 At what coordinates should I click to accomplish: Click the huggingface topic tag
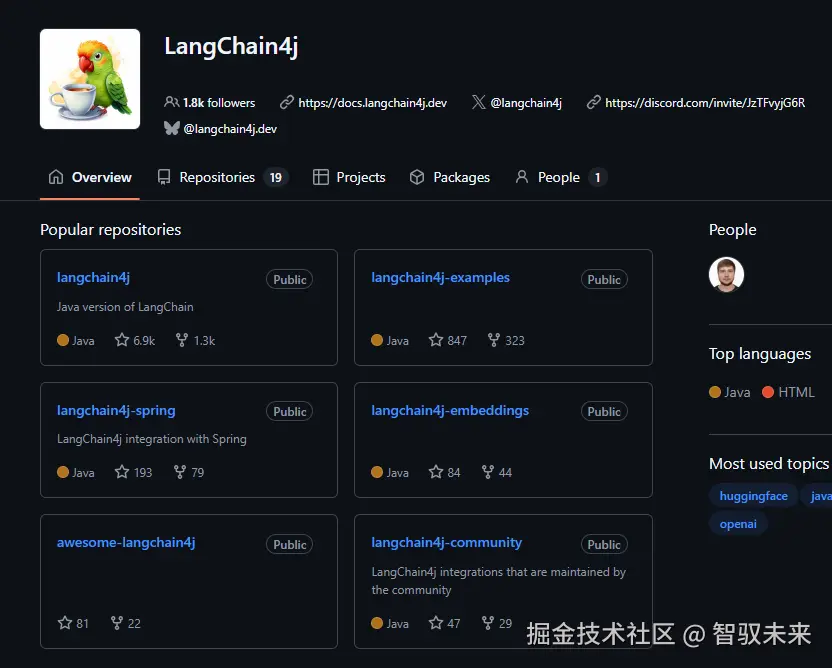click(753, 495)
